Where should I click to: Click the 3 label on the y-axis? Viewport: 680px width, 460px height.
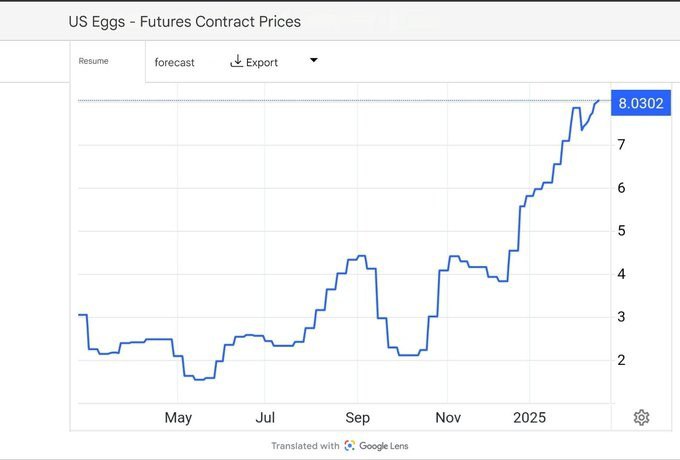point(622,317)
